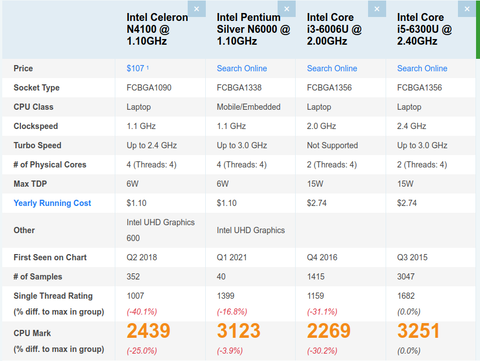The height and width of the screenshot is (361, 480).
Task: Click Search Online for Core i5-6300U
Action: [x=422, y=68]
